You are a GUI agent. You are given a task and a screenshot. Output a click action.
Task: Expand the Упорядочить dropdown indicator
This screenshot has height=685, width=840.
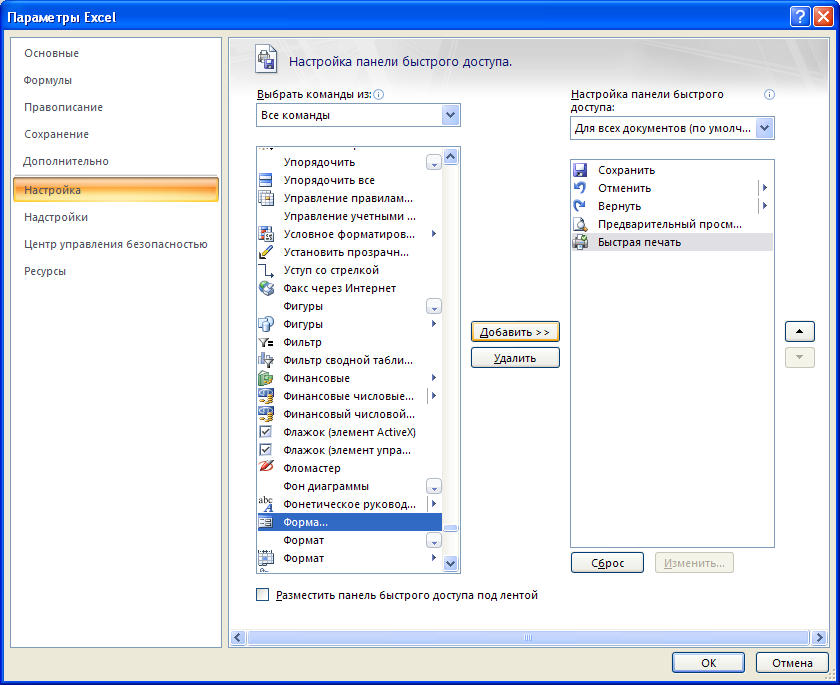point(433,163)
